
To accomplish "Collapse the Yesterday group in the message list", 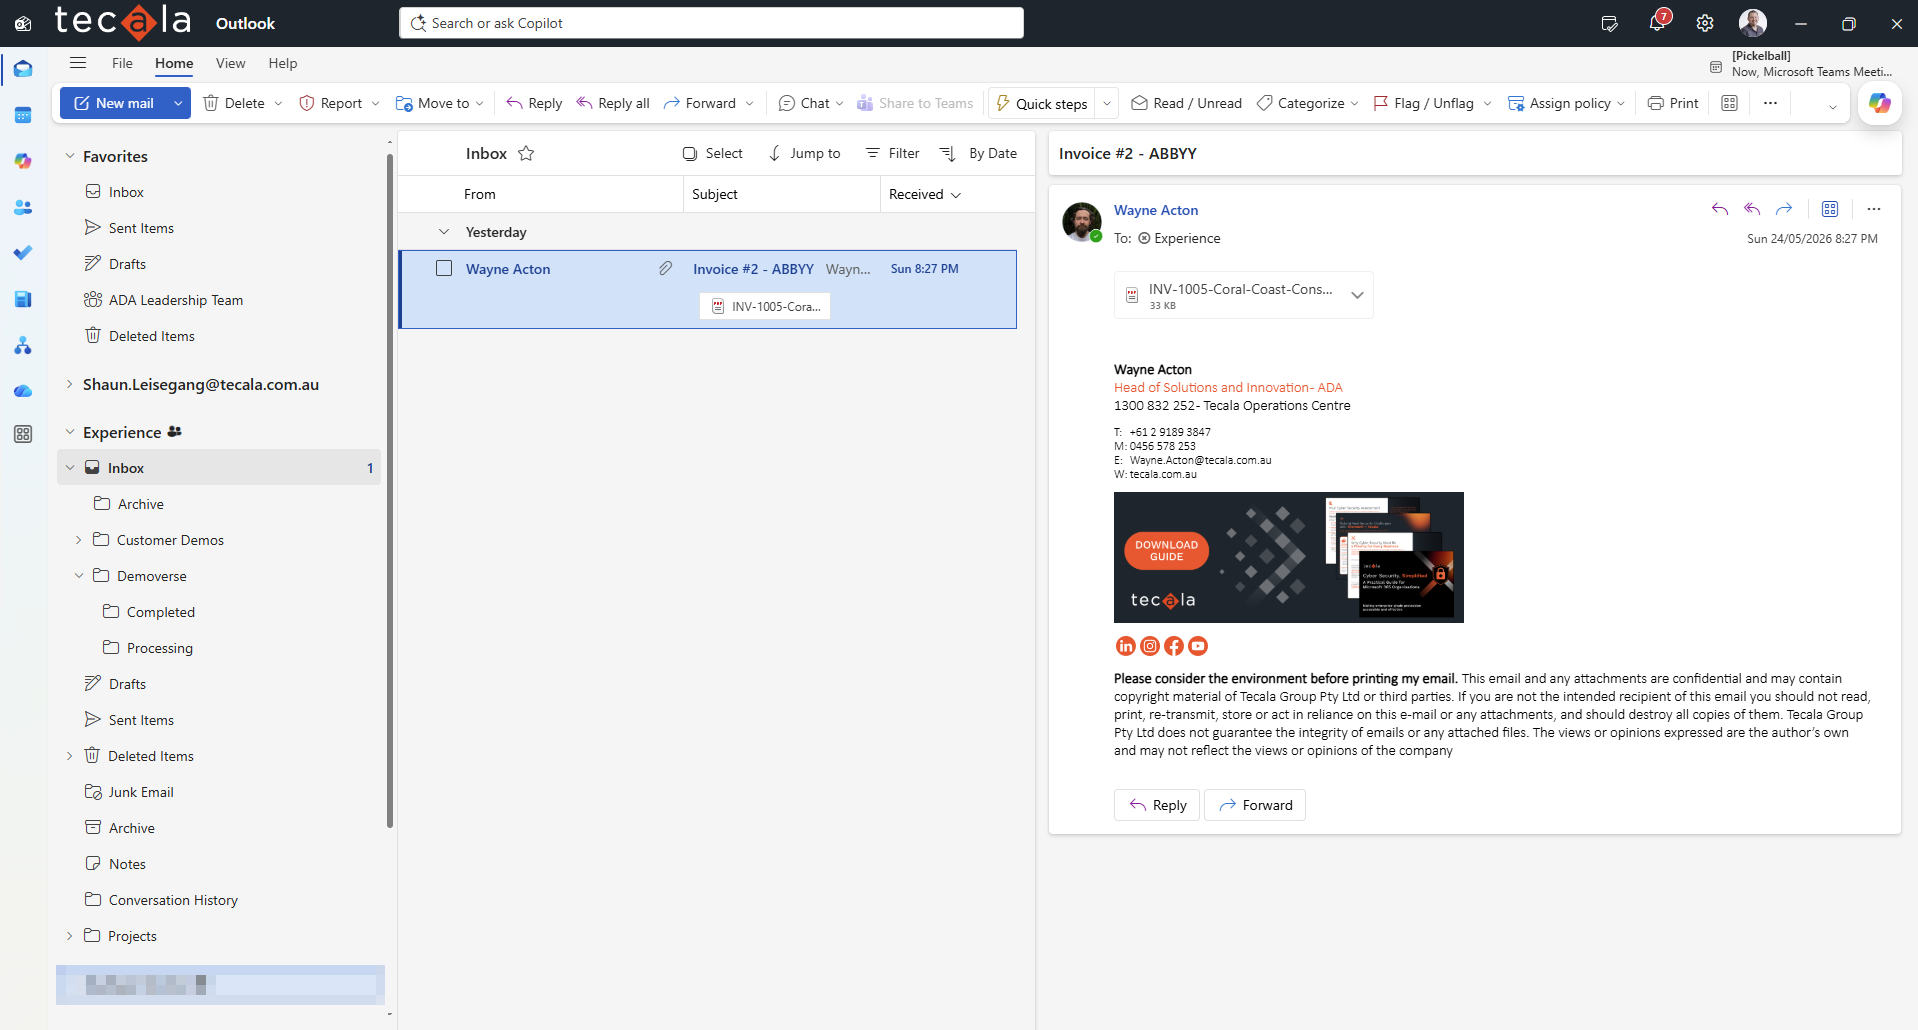I will [x=444, y=232].
